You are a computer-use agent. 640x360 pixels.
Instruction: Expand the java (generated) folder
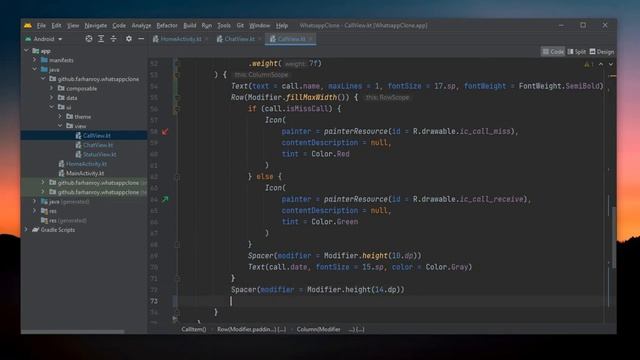click(x=35, y=202)
